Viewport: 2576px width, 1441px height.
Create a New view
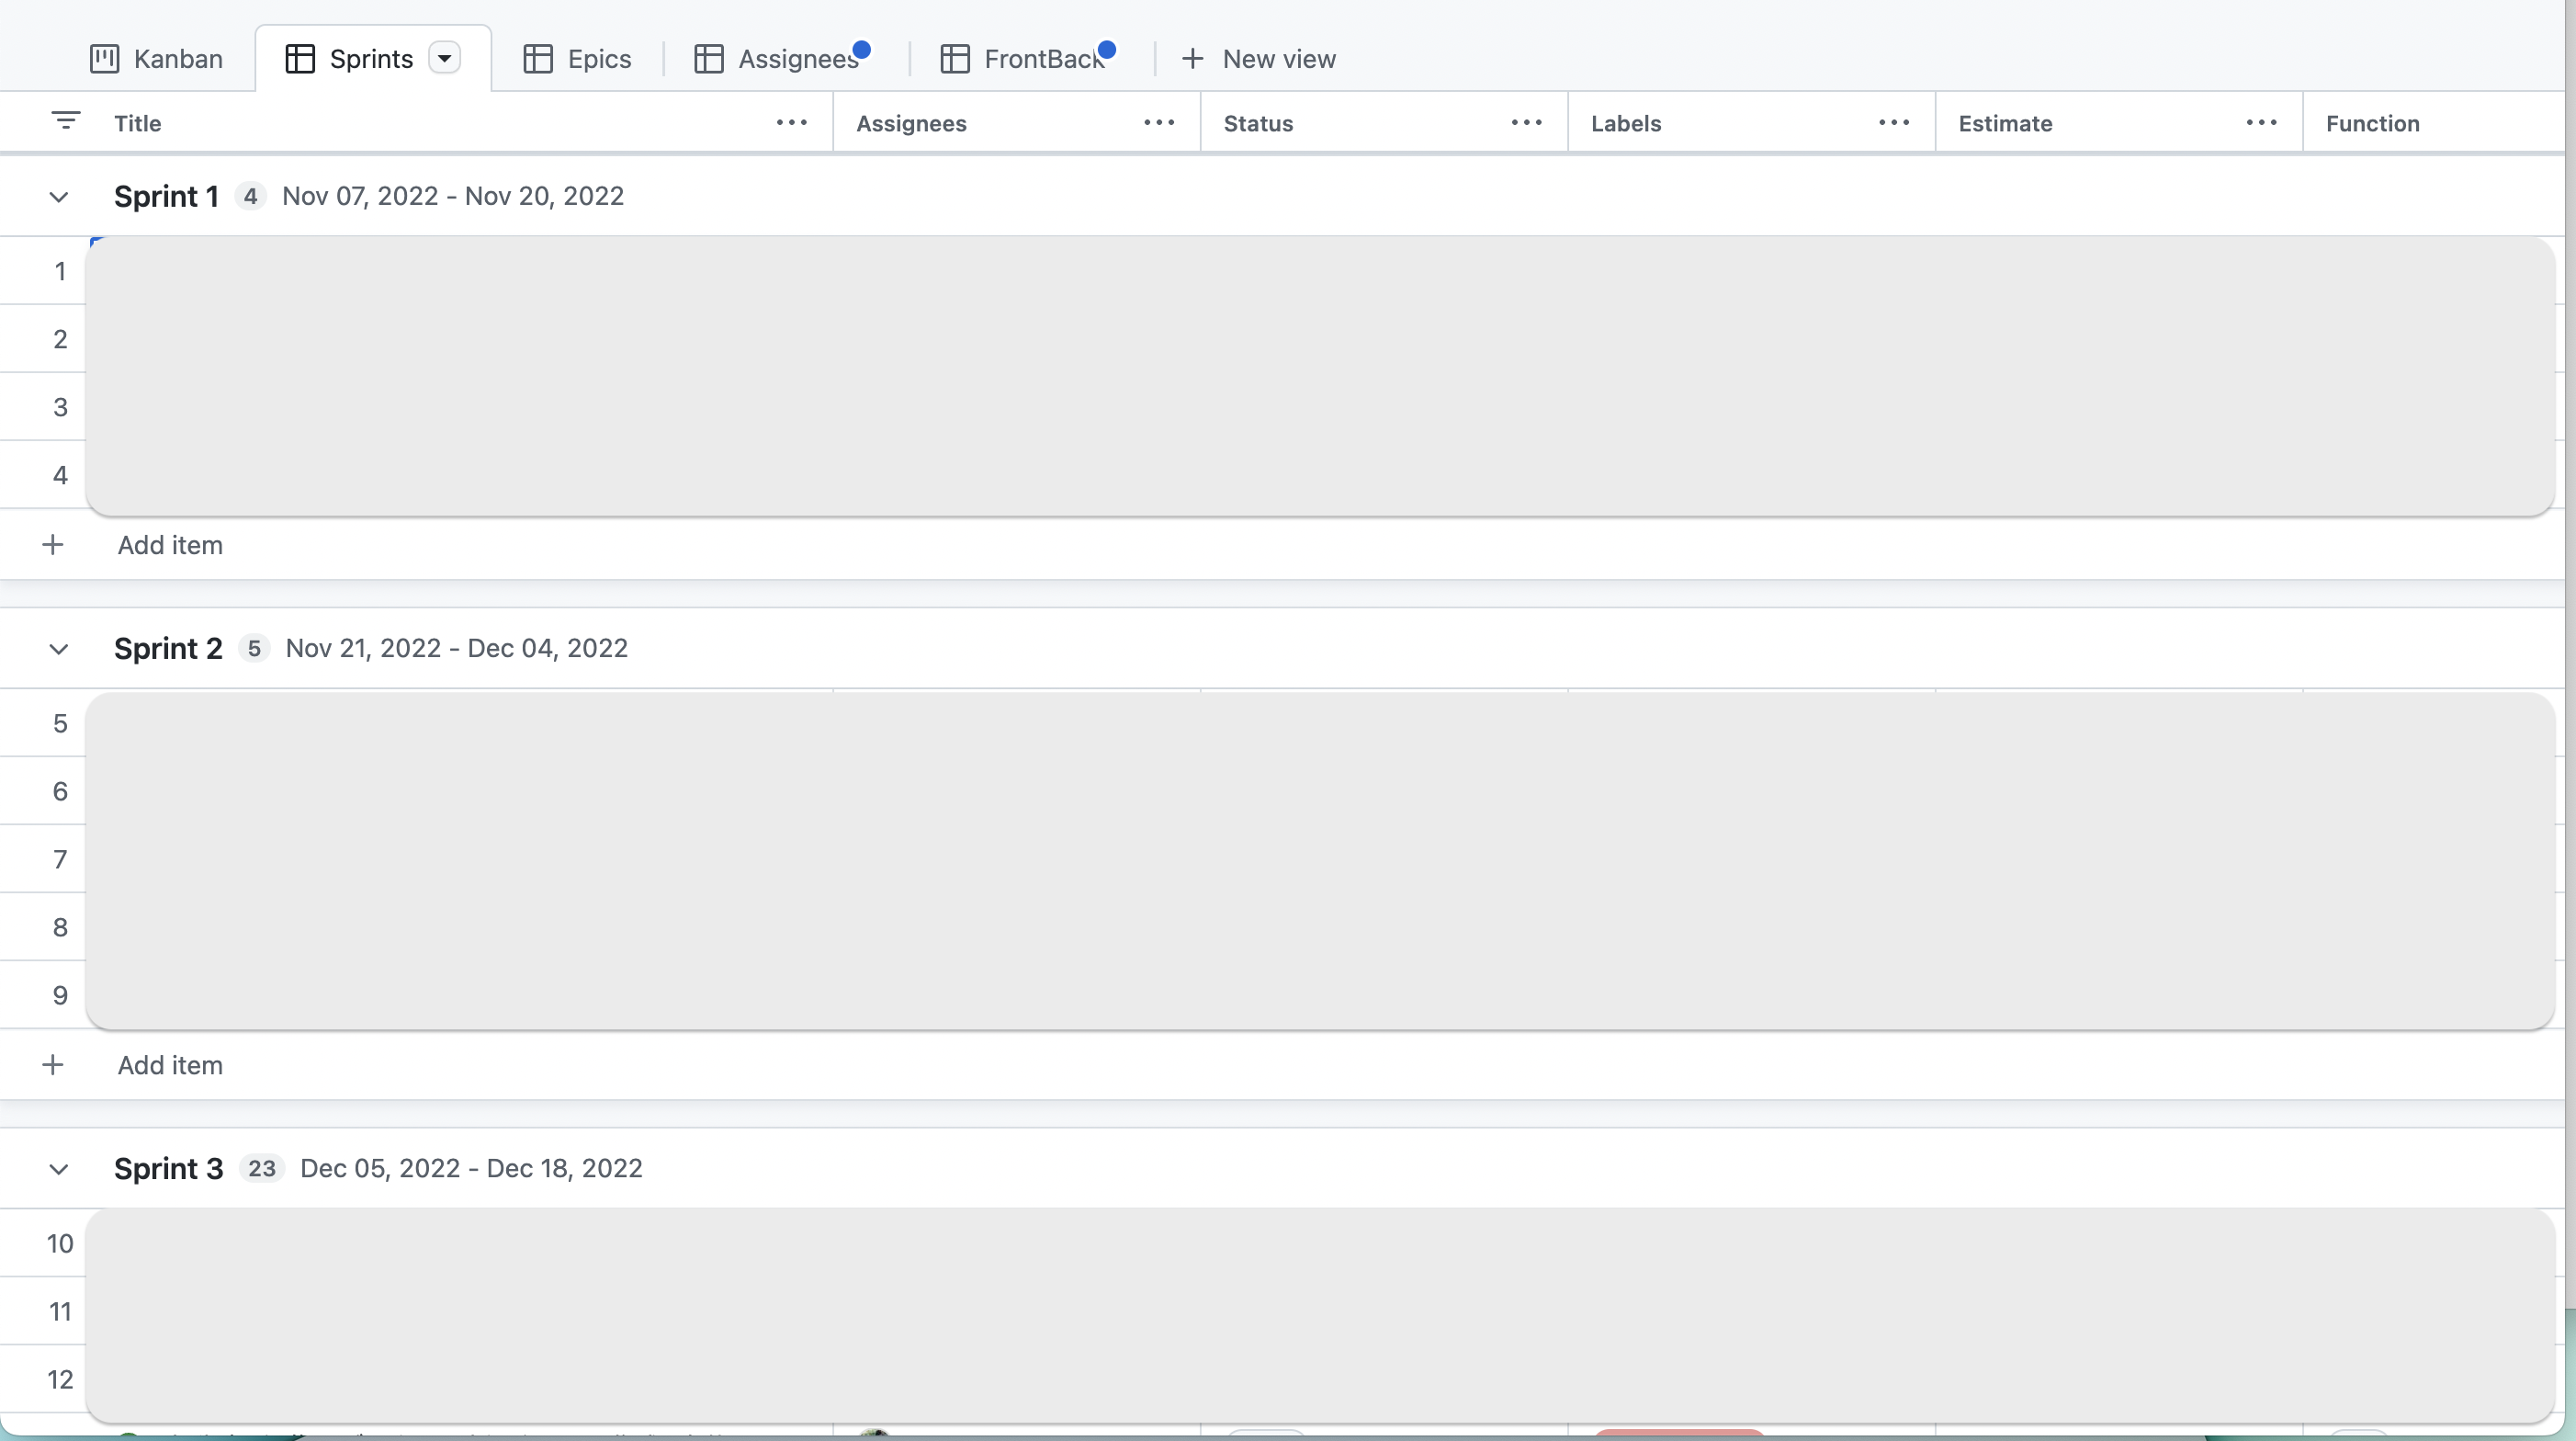point(1258,59)
